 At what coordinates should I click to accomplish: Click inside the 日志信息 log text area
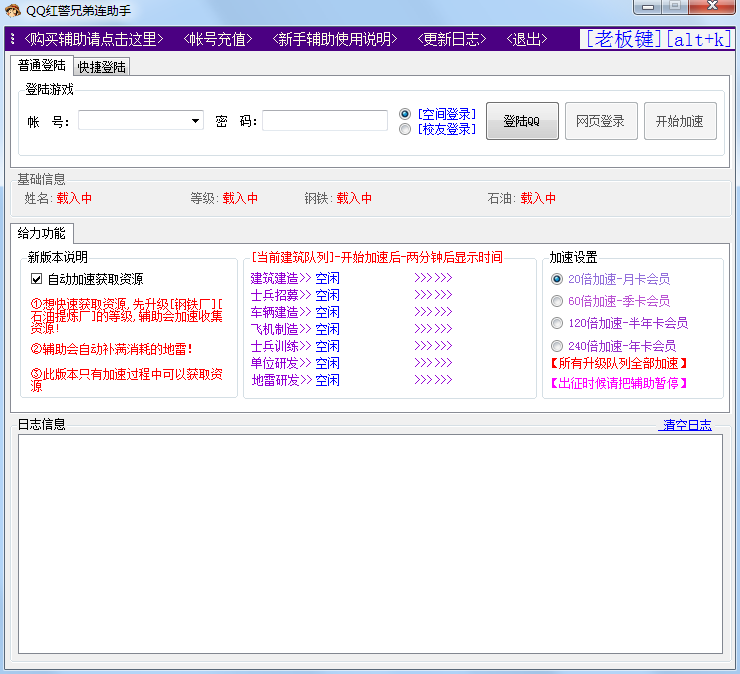click(x=370, y=544)
